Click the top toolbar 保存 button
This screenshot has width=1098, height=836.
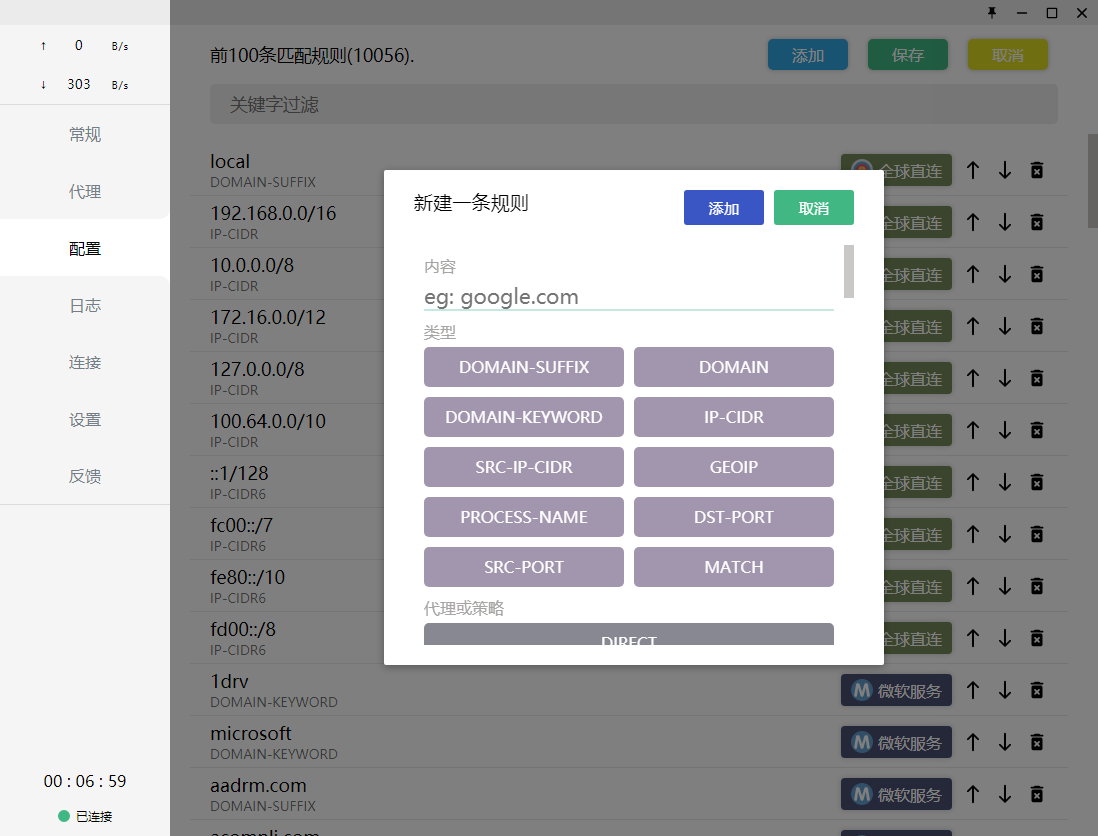tap(908, 55)
